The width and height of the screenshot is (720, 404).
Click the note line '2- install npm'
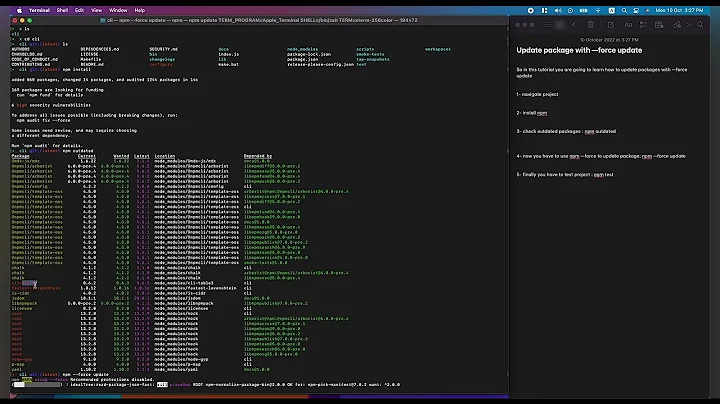[x=532, y=112]
